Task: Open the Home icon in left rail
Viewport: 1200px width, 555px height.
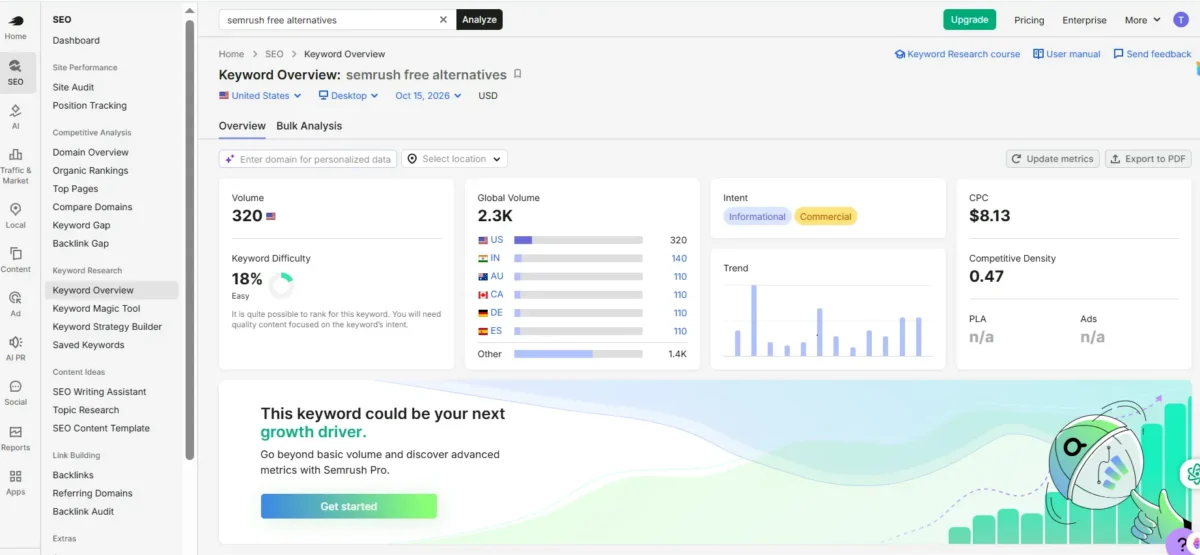Action: (15, 28)
